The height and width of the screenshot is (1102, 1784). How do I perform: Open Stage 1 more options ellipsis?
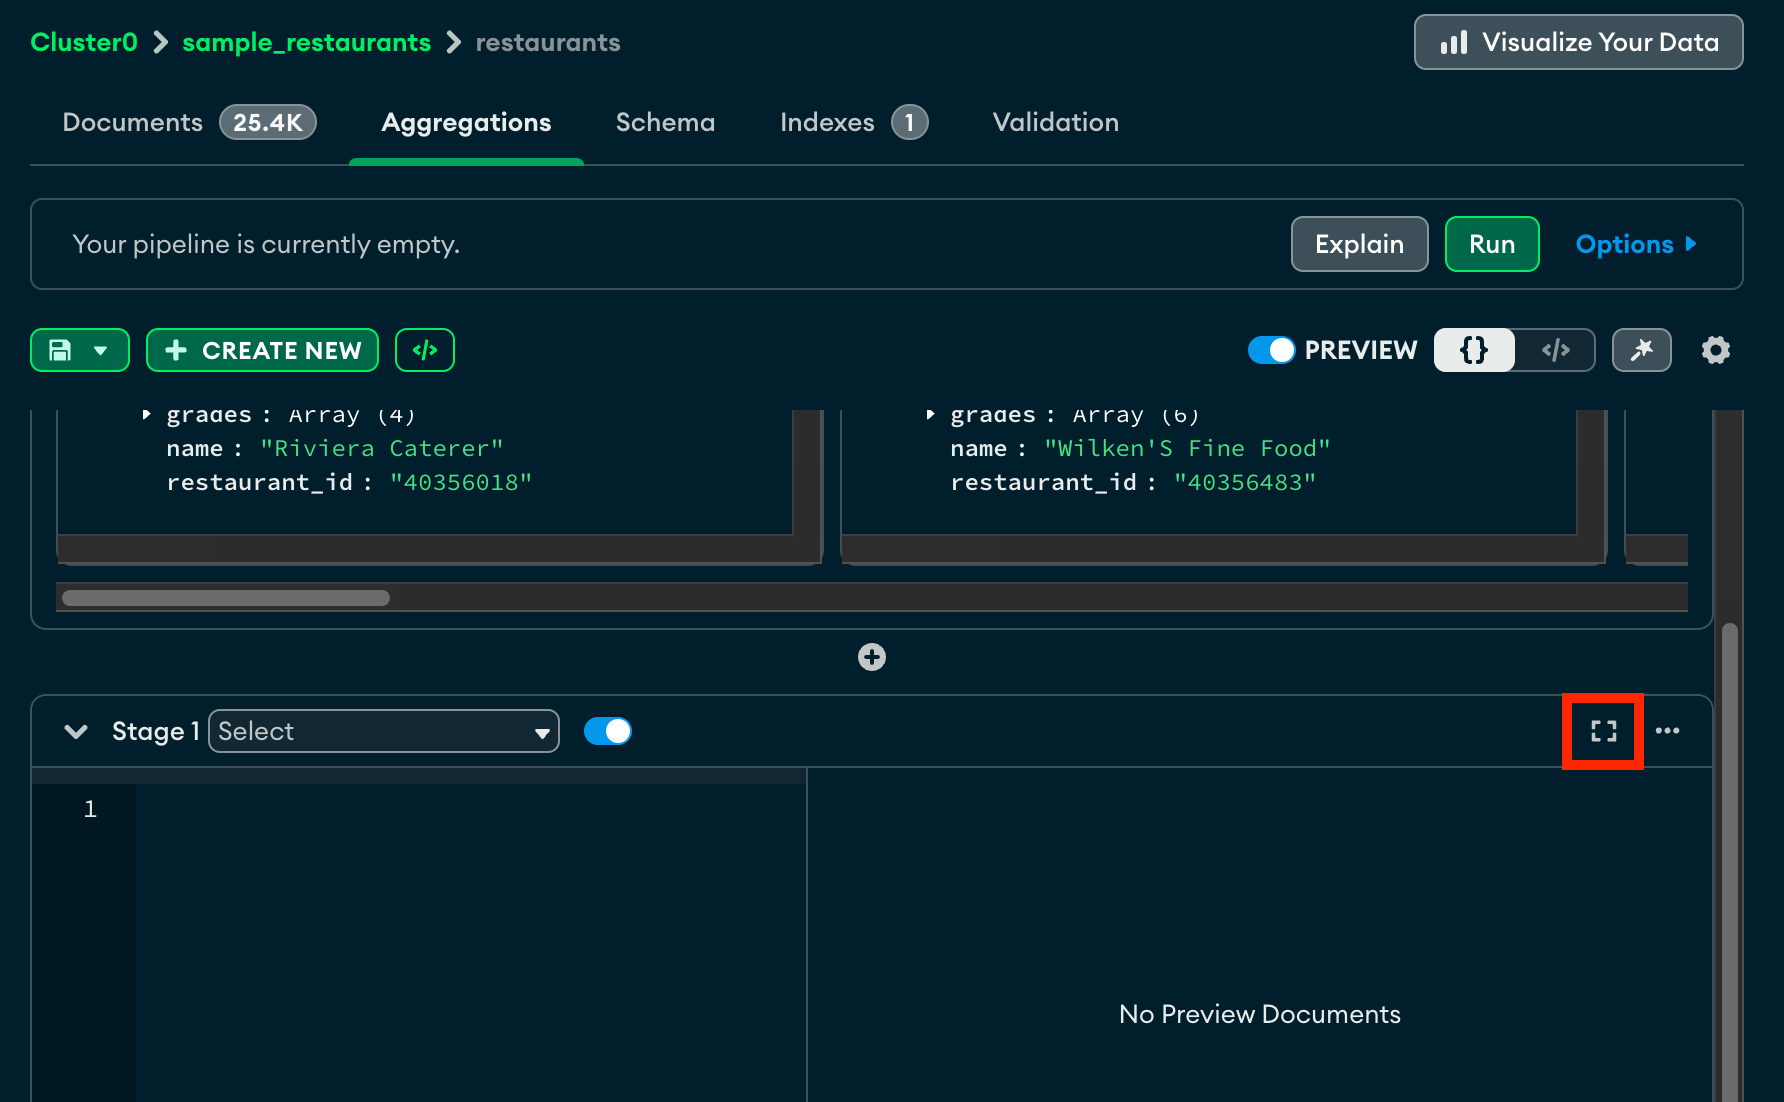(1667, 731)
